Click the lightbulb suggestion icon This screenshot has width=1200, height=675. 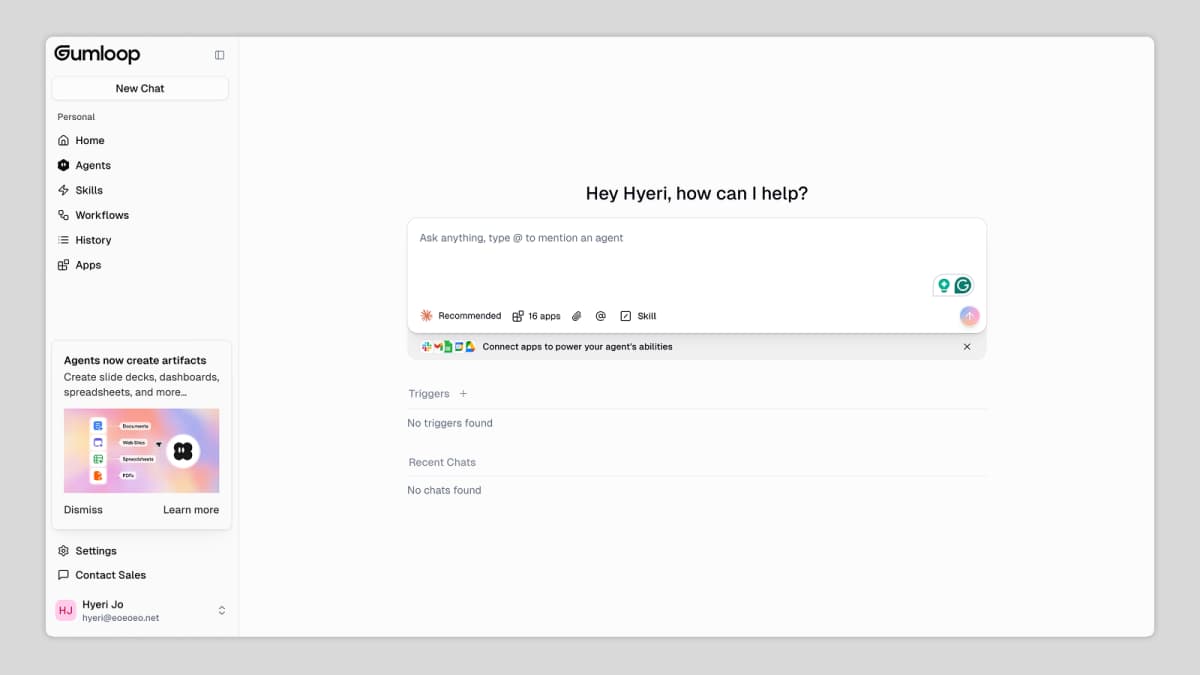(x=943, y=286)
